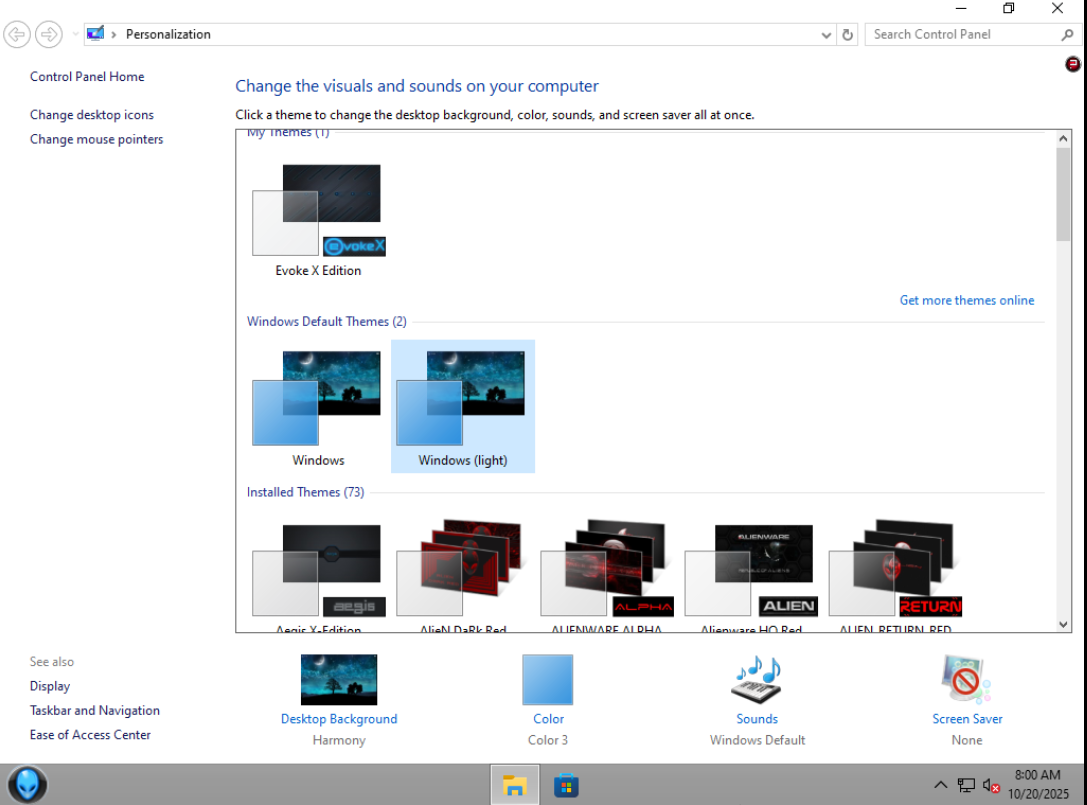Launch Microsoft Store from the taskbar
This screenshot has width=1087, height=805.
pyautogui.click(x=566, y=785)
